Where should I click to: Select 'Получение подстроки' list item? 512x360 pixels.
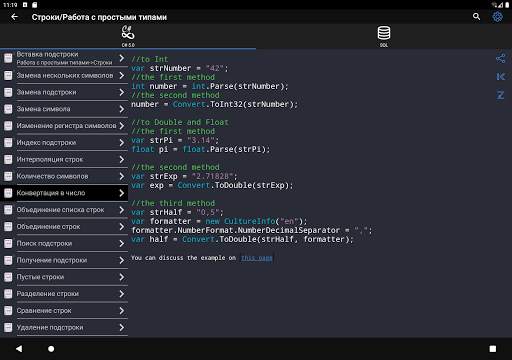[x=64, y=260]
